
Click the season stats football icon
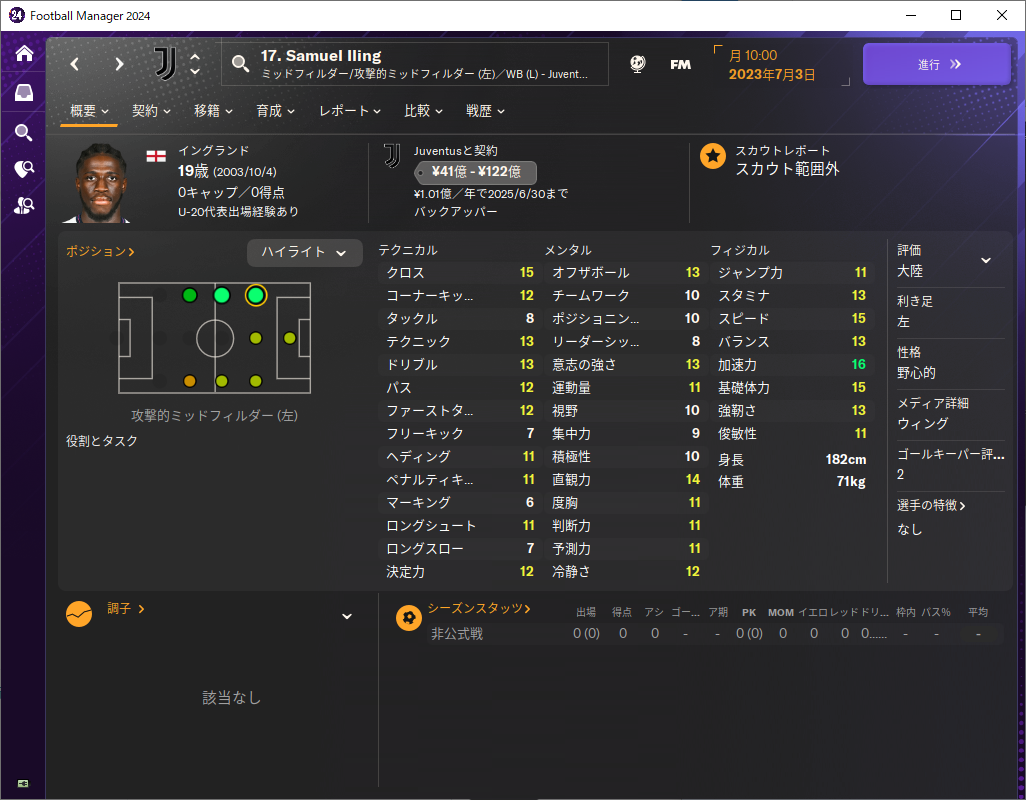point(409,617)
